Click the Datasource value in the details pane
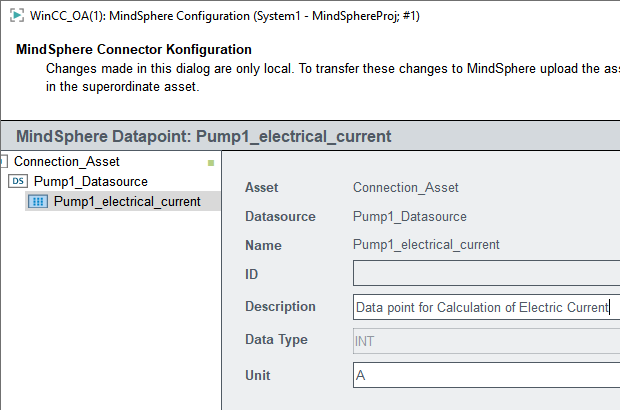The height and width of the screenshot is (410, 620). [x=410, y=216]
